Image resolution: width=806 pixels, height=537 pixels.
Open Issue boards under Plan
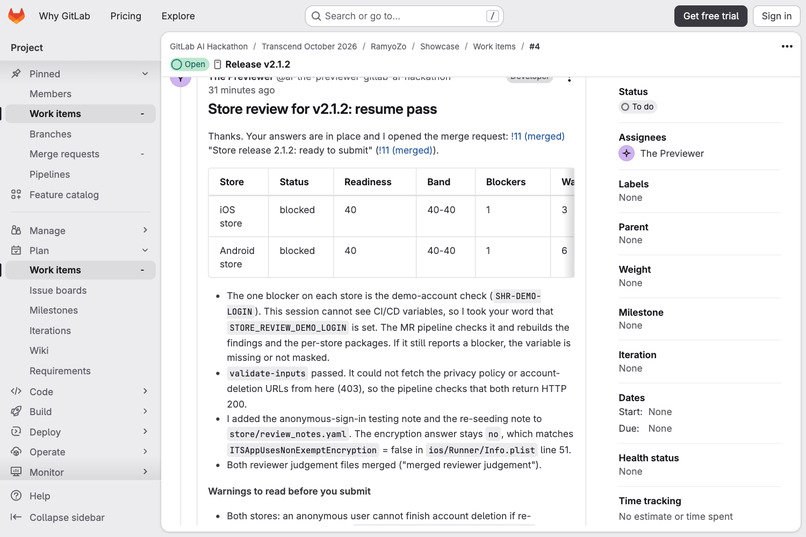tap(58, 290)
